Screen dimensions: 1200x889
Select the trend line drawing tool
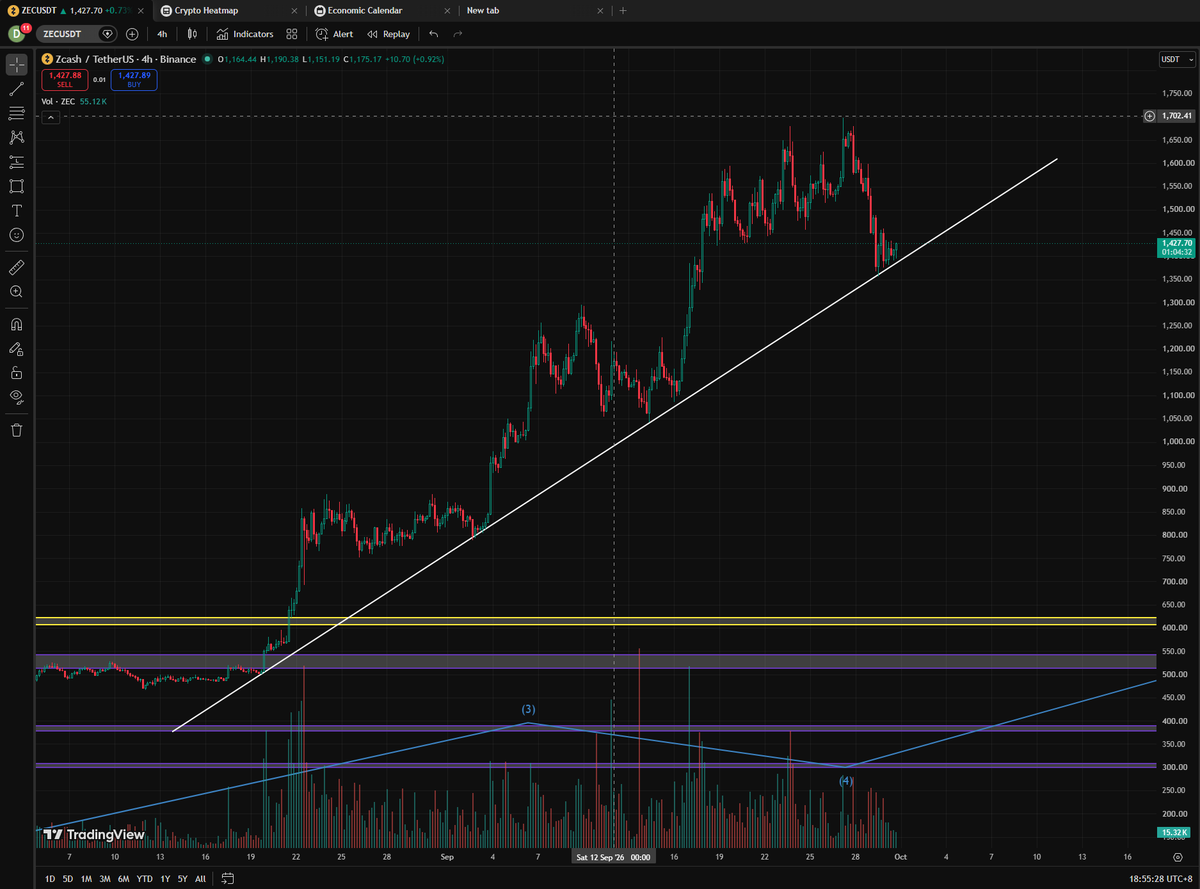(x=16, y=89)
